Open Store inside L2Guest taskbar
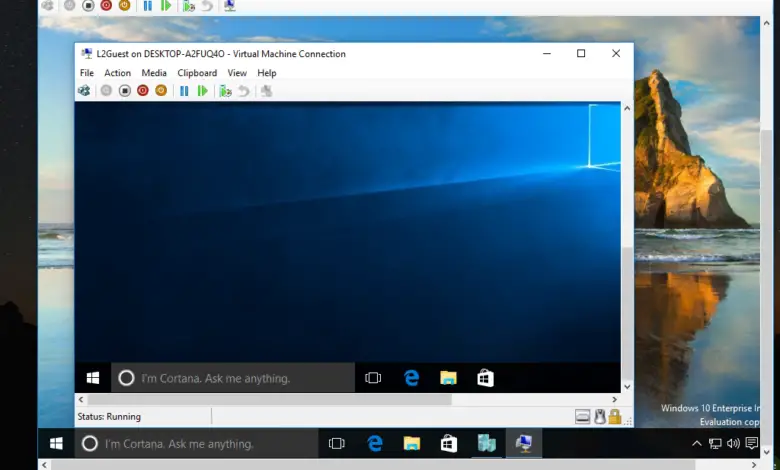This screenshot has height=470, width=780. pyautogui.click(x=485, y=378)
